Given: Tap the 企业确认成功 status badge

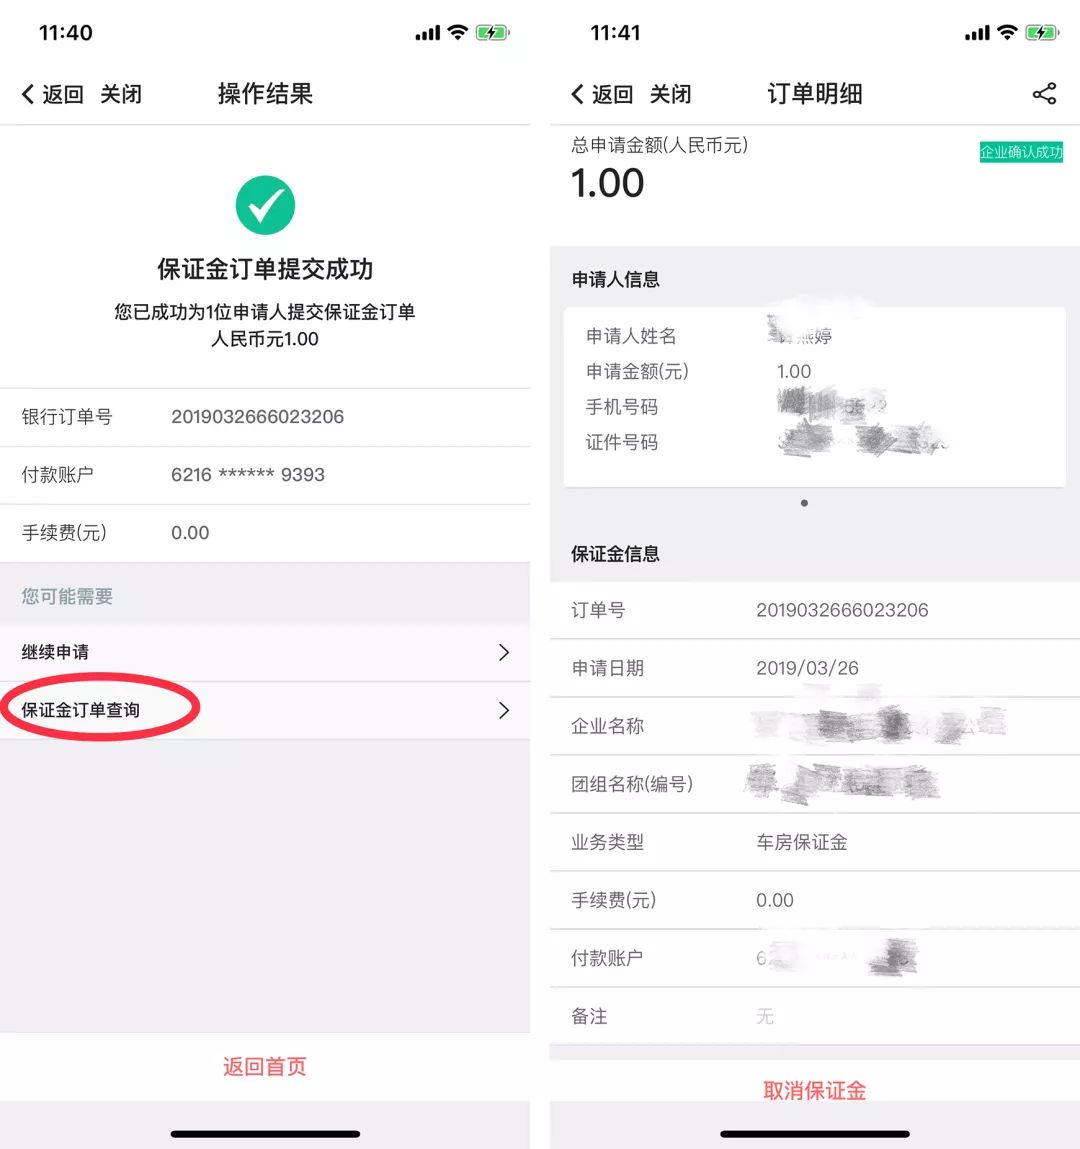Looking at the screenshot, I should tap(1021, 152).
